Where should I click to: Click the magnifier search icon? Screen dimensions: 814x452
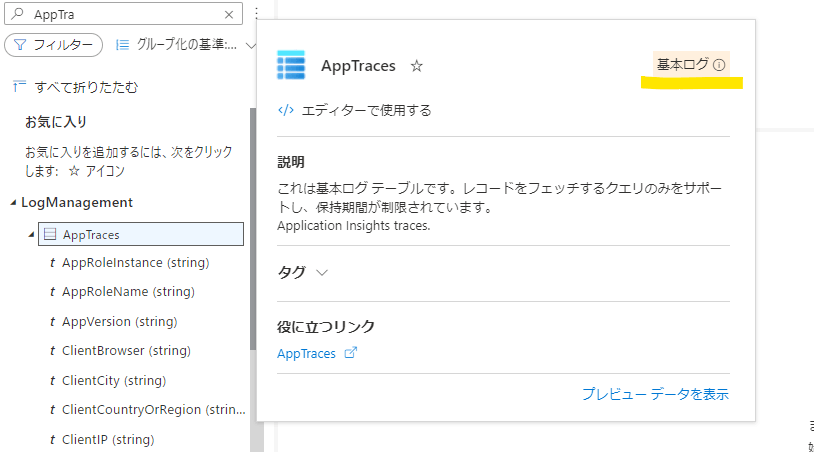(x=18, y=14)
